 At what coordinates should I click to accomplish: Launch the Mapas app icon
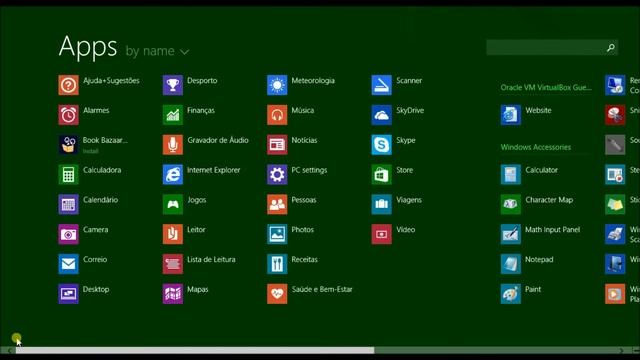(x=173, y=293)
